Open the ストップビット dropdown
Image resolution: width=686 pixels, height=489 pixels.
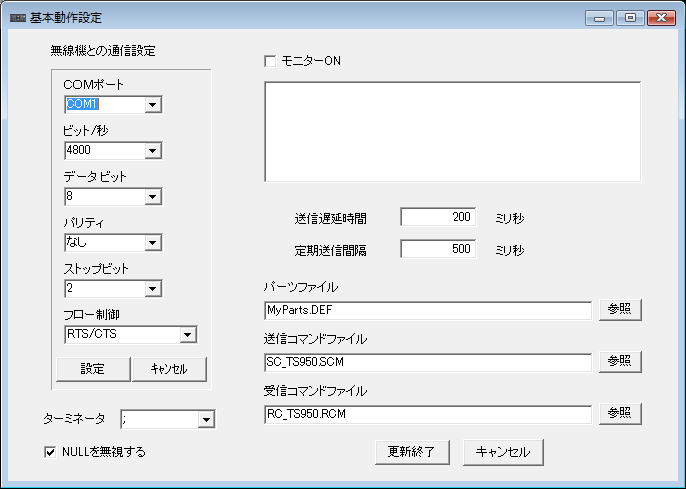tap(152, 288)
